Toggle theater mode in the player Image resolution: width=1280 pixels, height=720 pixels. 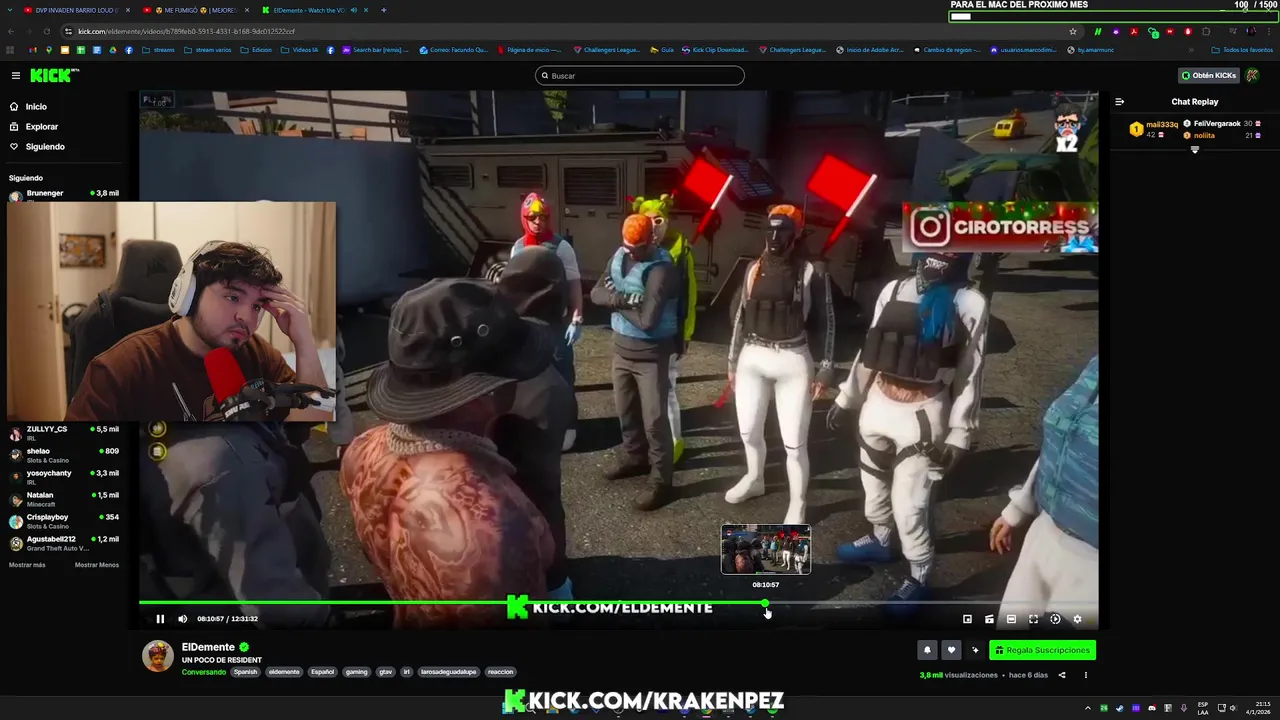[1011, 619]
